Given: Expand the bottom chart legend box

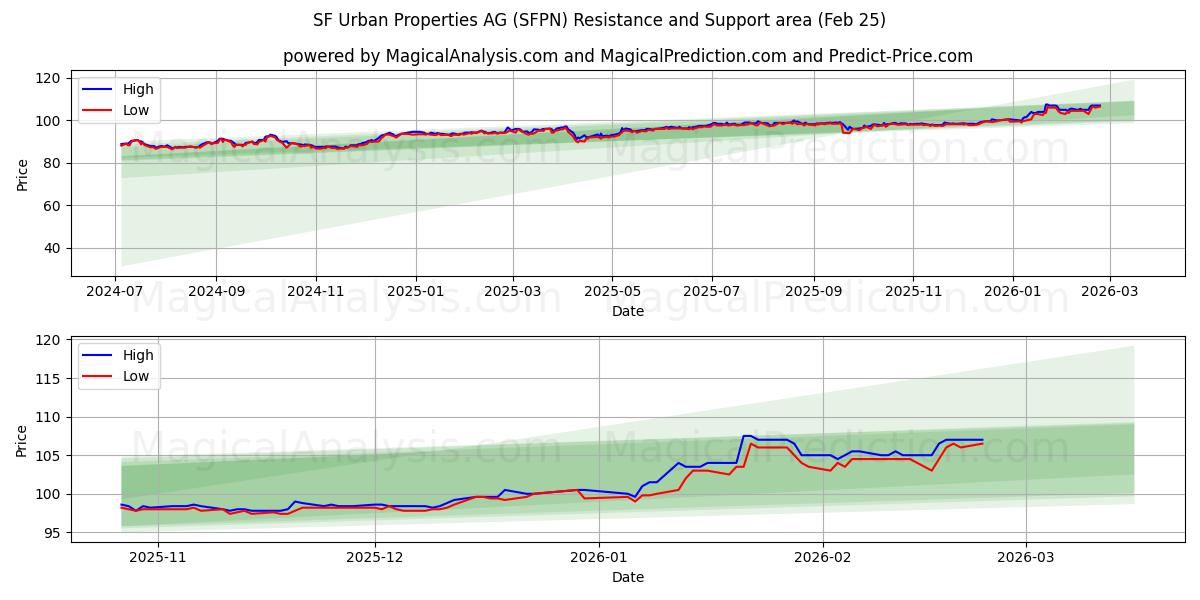Looking at the screenshot, I should coord(120,365).
